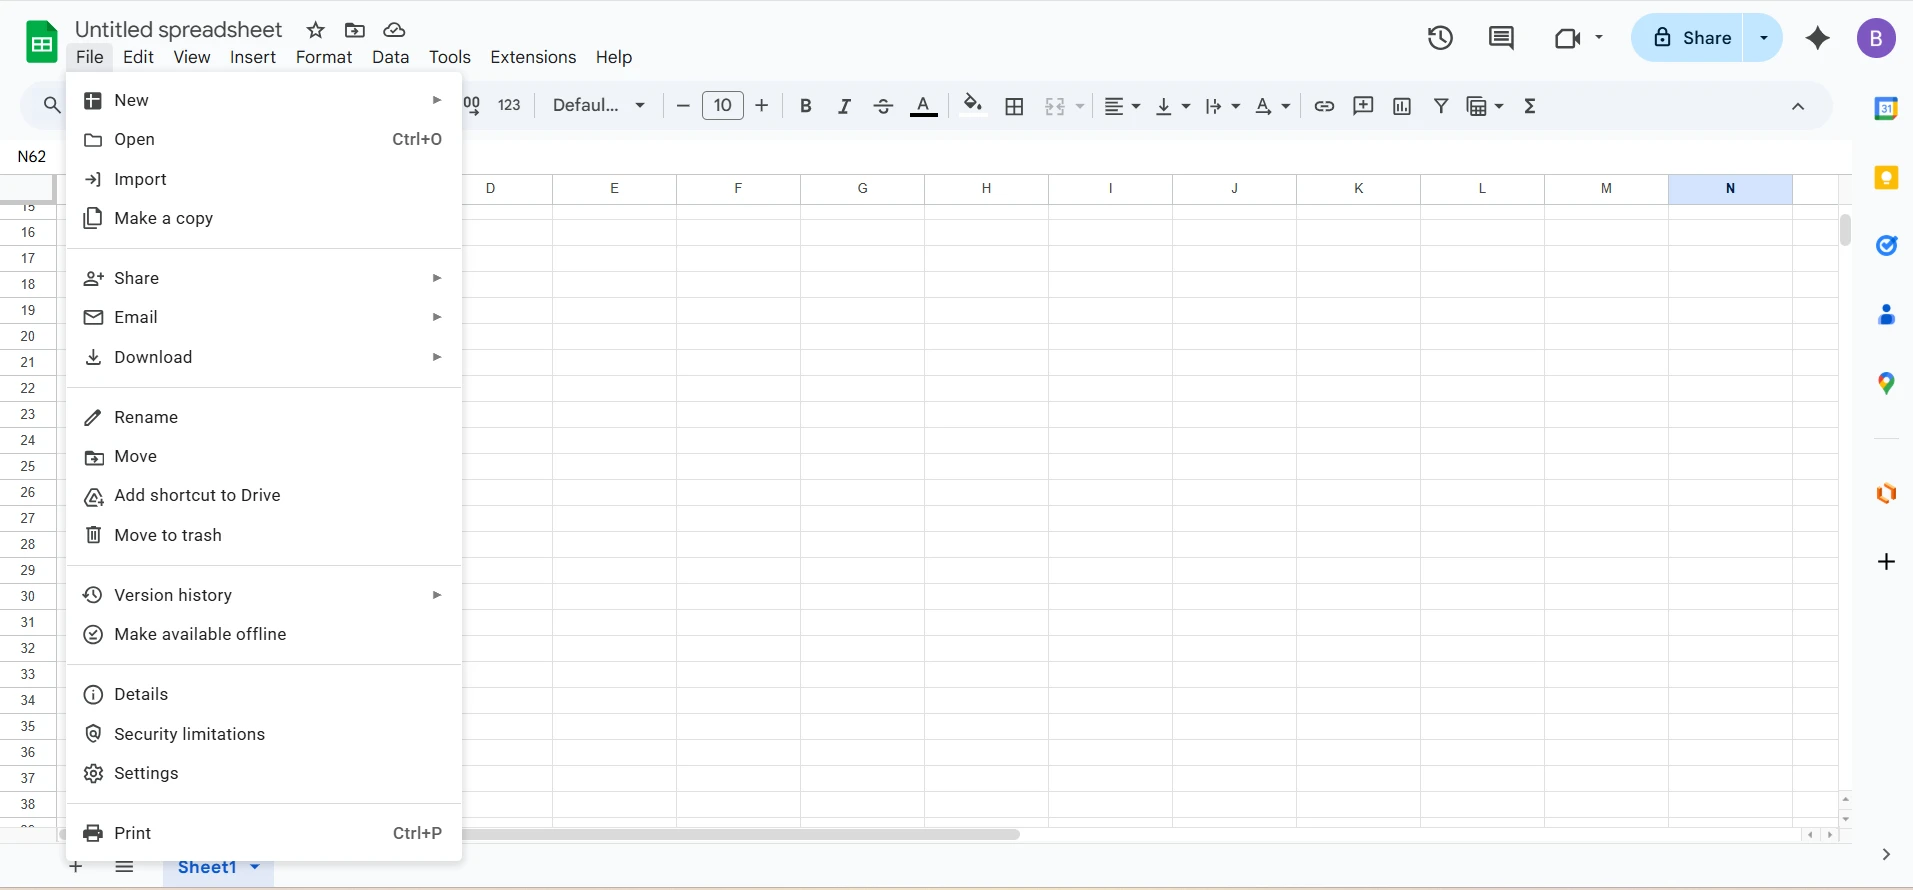Click the font size input field
Image resolution: width=1913 pixels, height=890 pixels.
(x=723, y=106)
